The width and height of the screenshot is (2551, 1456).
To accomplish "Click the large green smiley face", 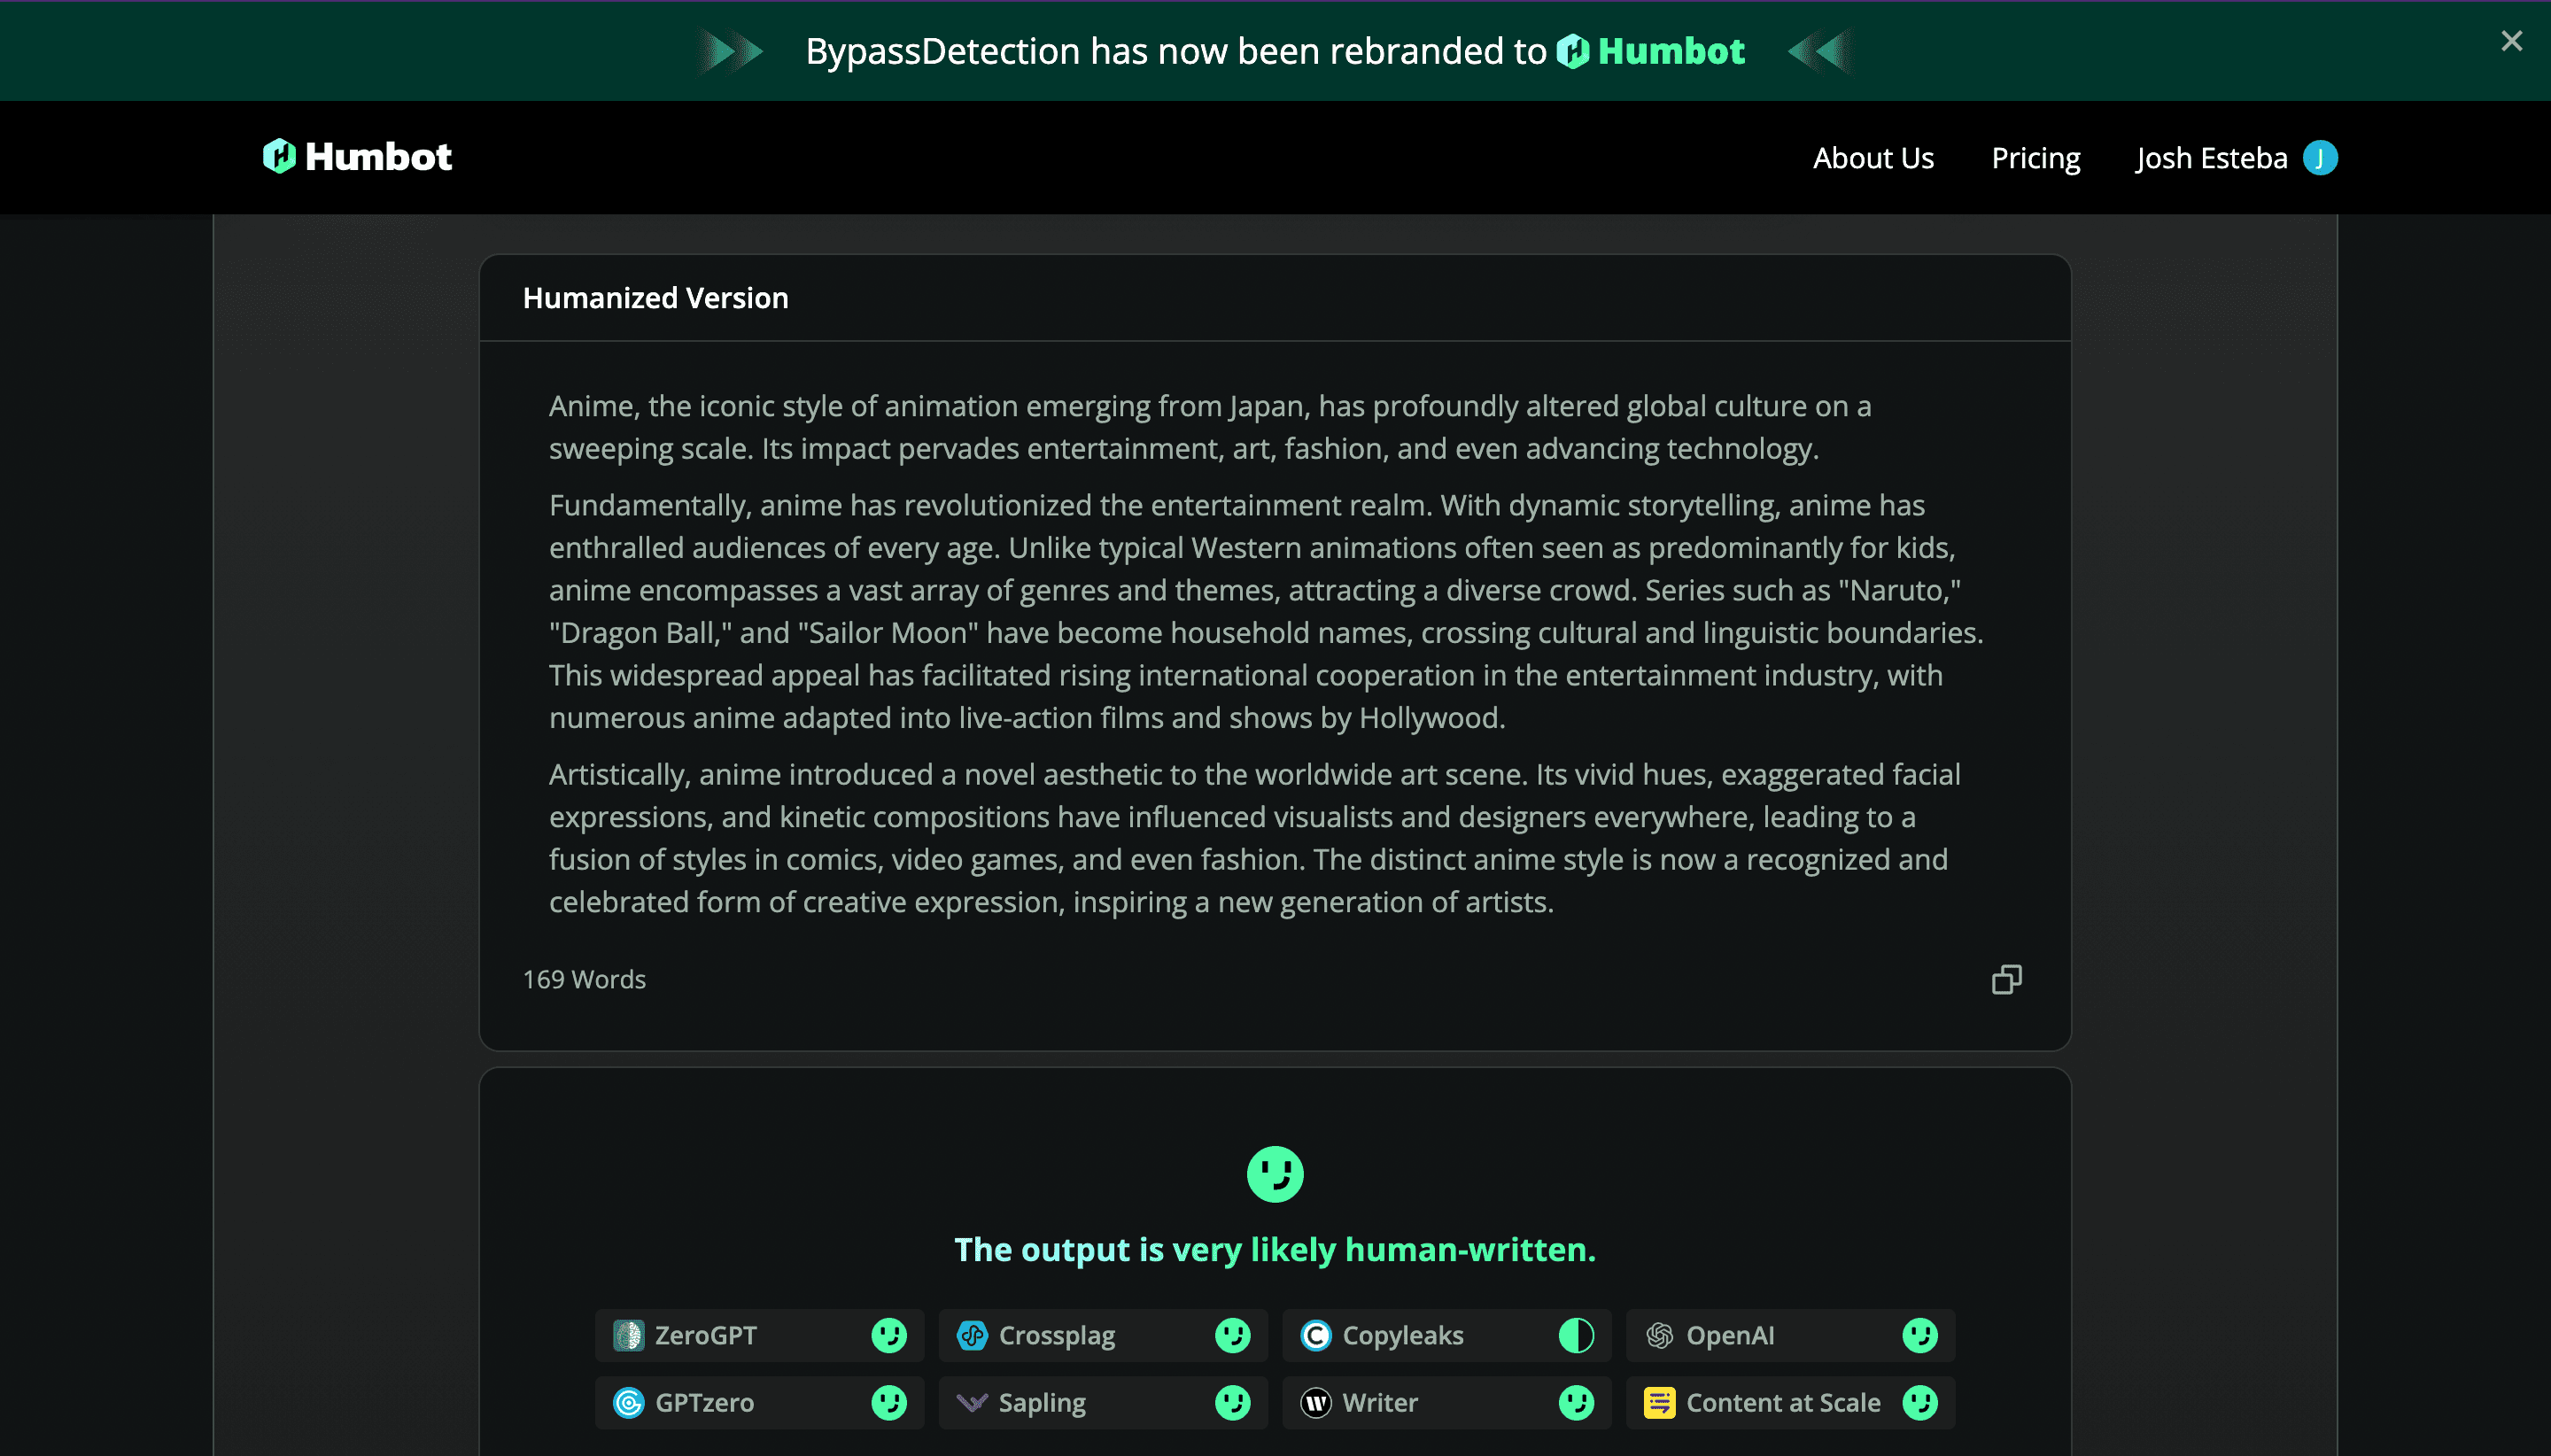I will coord(1275,1174).
